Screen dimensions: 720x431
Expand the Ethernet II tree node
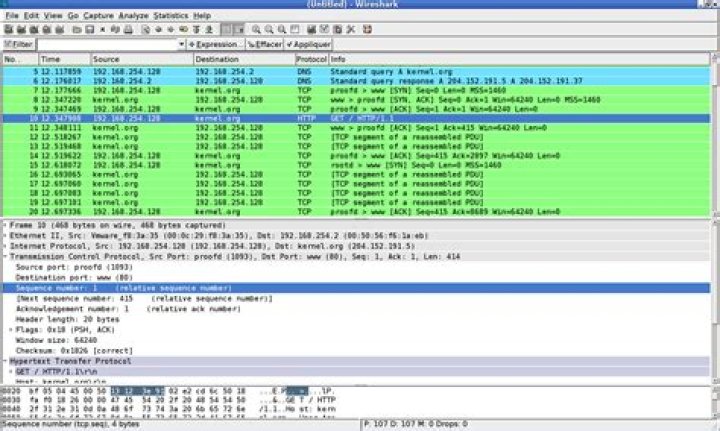[5, 236]
